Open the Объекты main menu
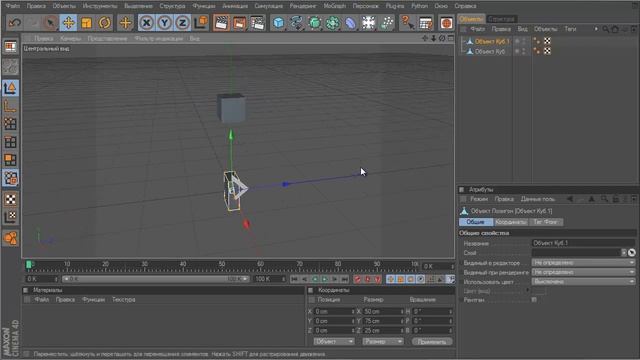Image resolution: width=640 pixels, height=360 pixels. click(64, 6)
